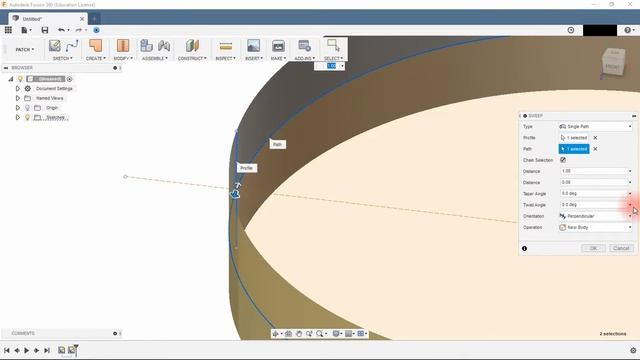
Task: Activate root component radio button
Action: 69,79
